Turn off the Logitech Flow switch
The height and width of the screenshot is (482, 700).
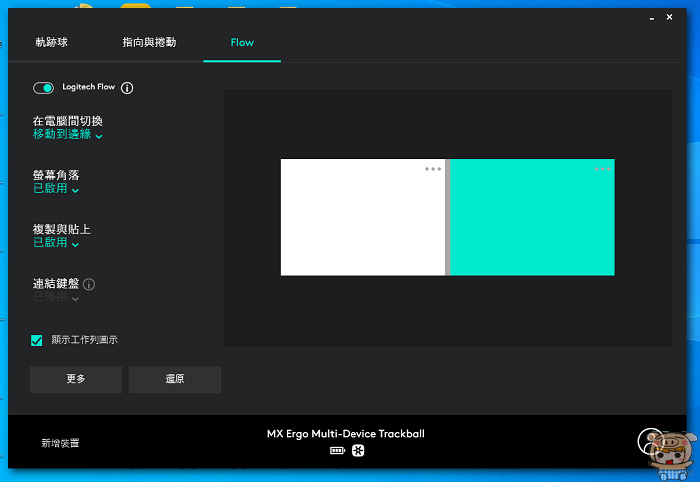coord(43,88)
